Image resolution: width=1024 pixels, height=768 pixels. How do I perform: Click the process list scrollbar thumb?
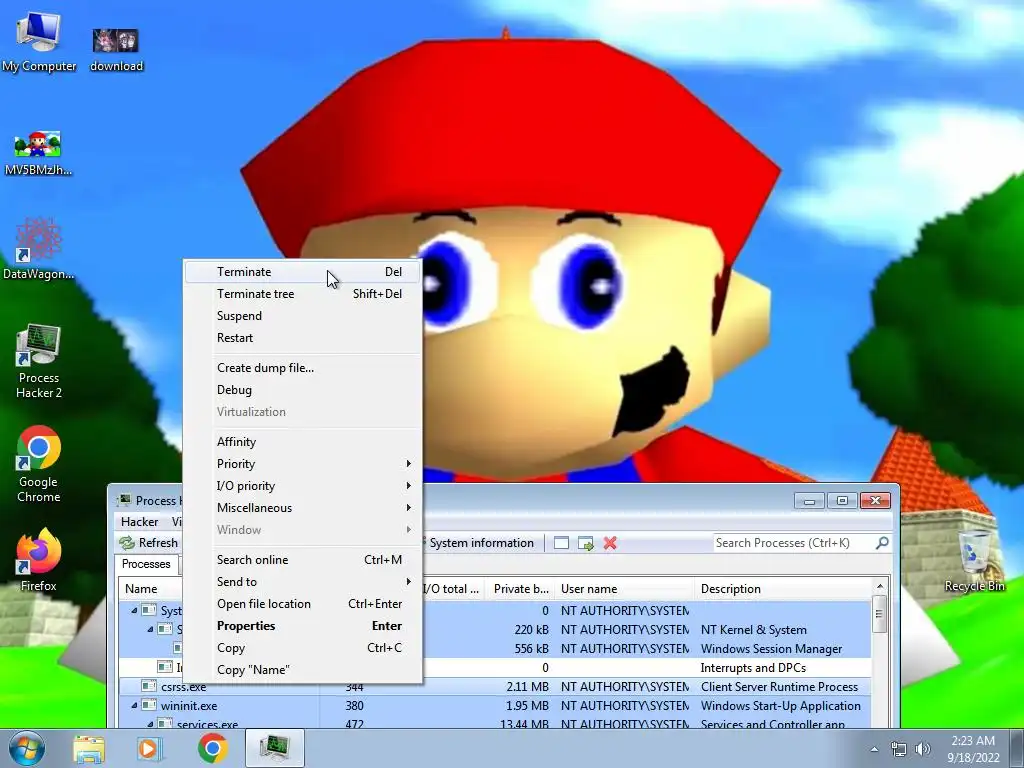click(879, 614)
